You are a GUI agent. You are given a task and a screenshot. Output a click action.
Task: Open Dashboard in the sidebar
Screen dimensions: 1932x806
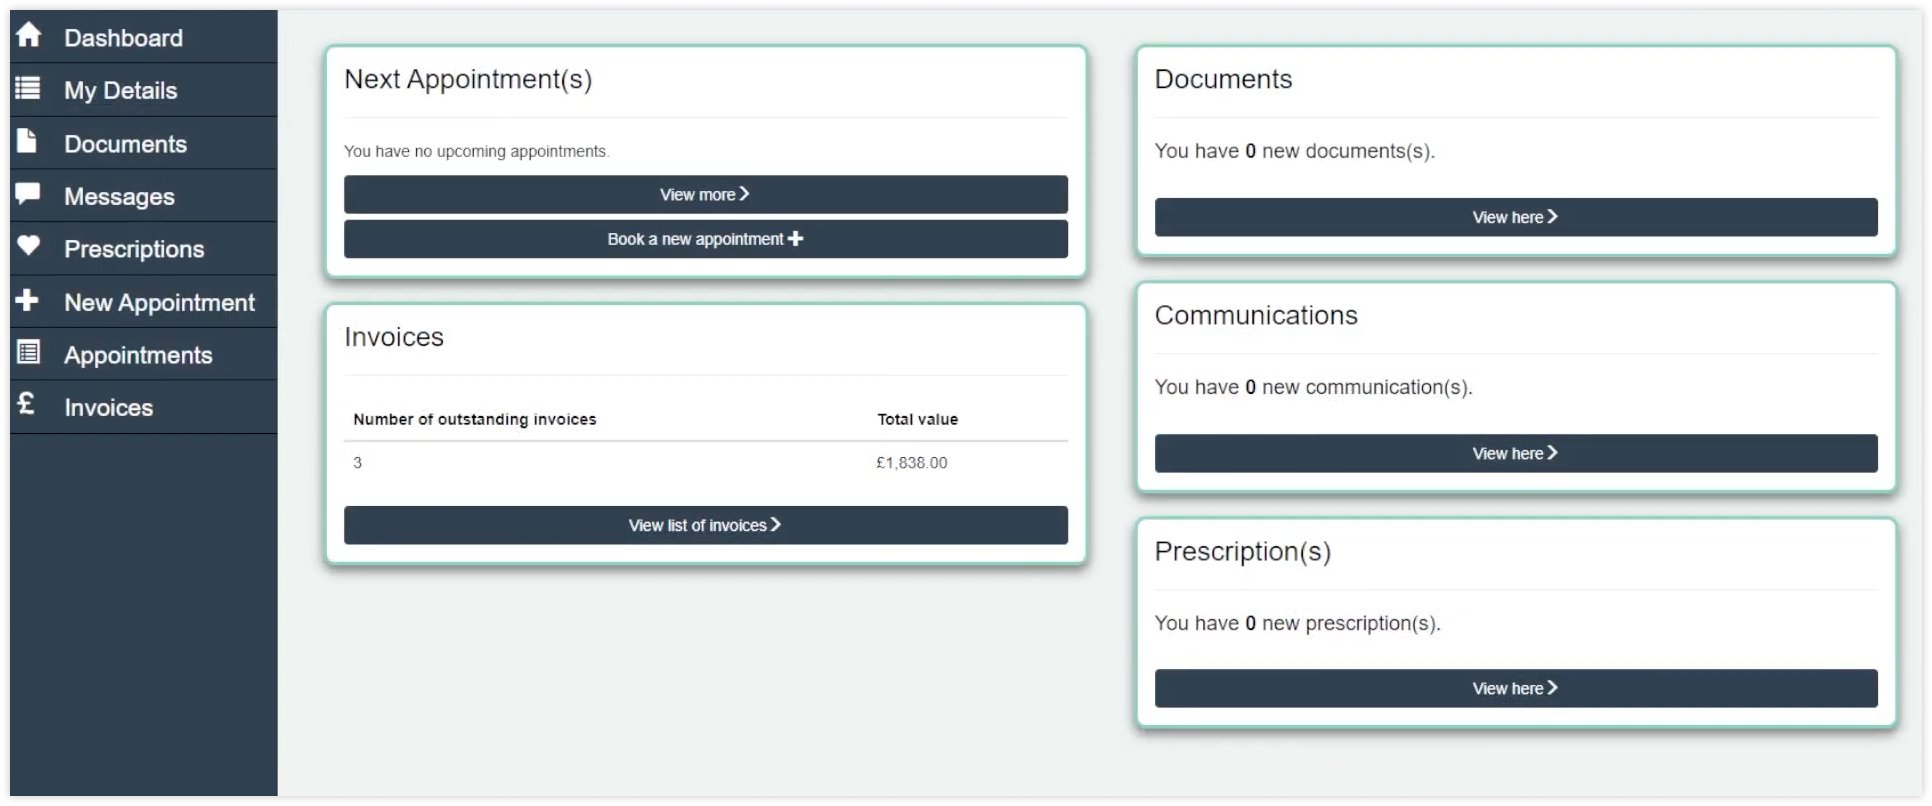tap(144, 37)
